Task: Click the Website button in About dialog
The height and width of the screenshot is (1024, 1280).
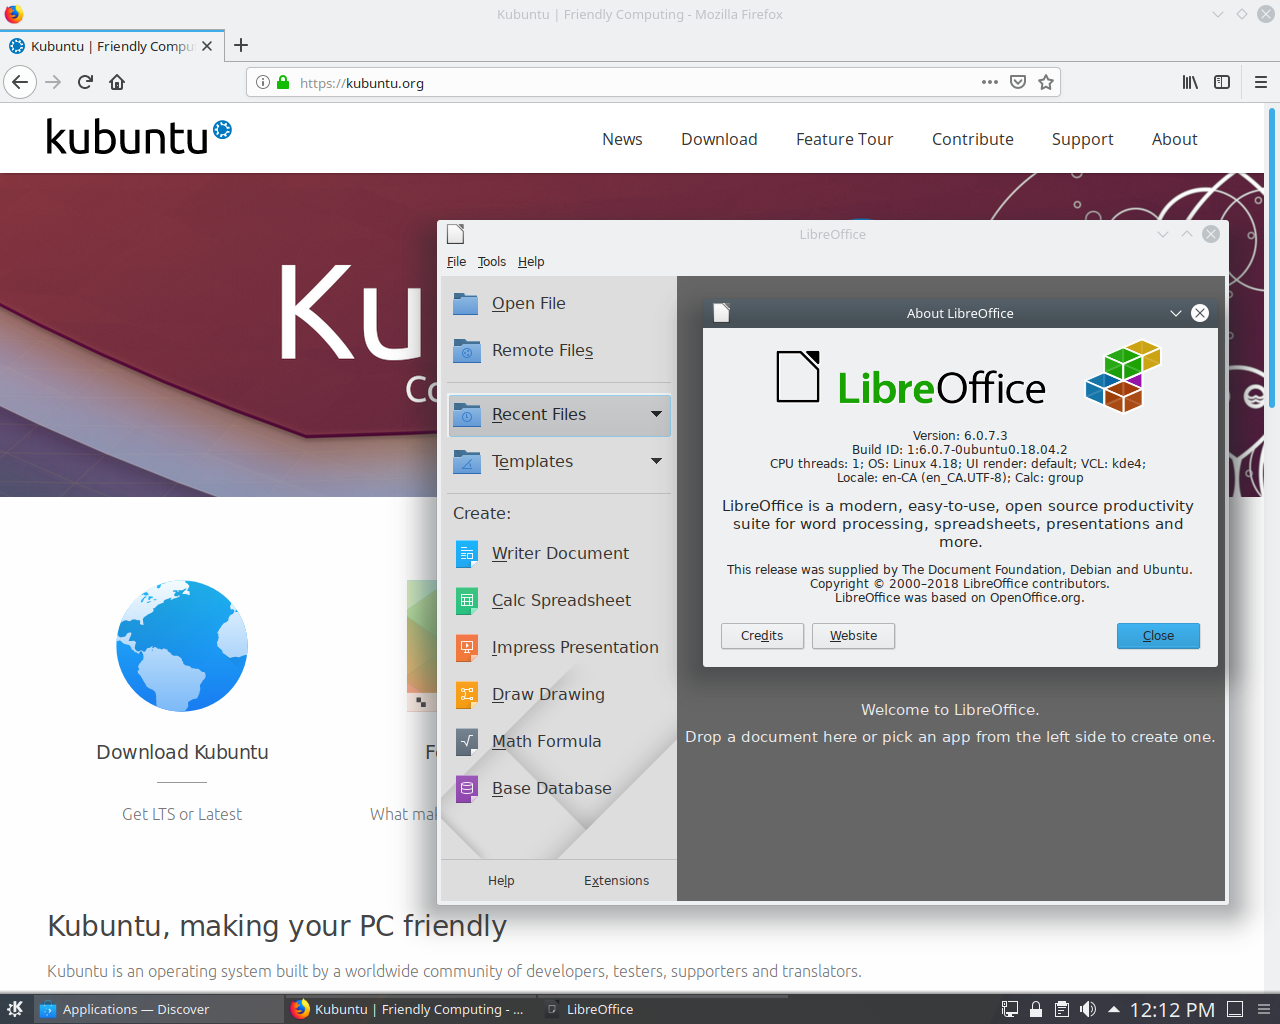Action: coord(853,636)
